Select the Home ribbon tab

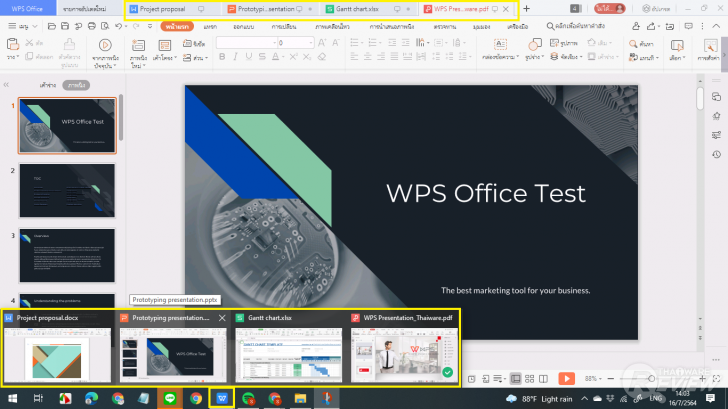pos(177,26)
